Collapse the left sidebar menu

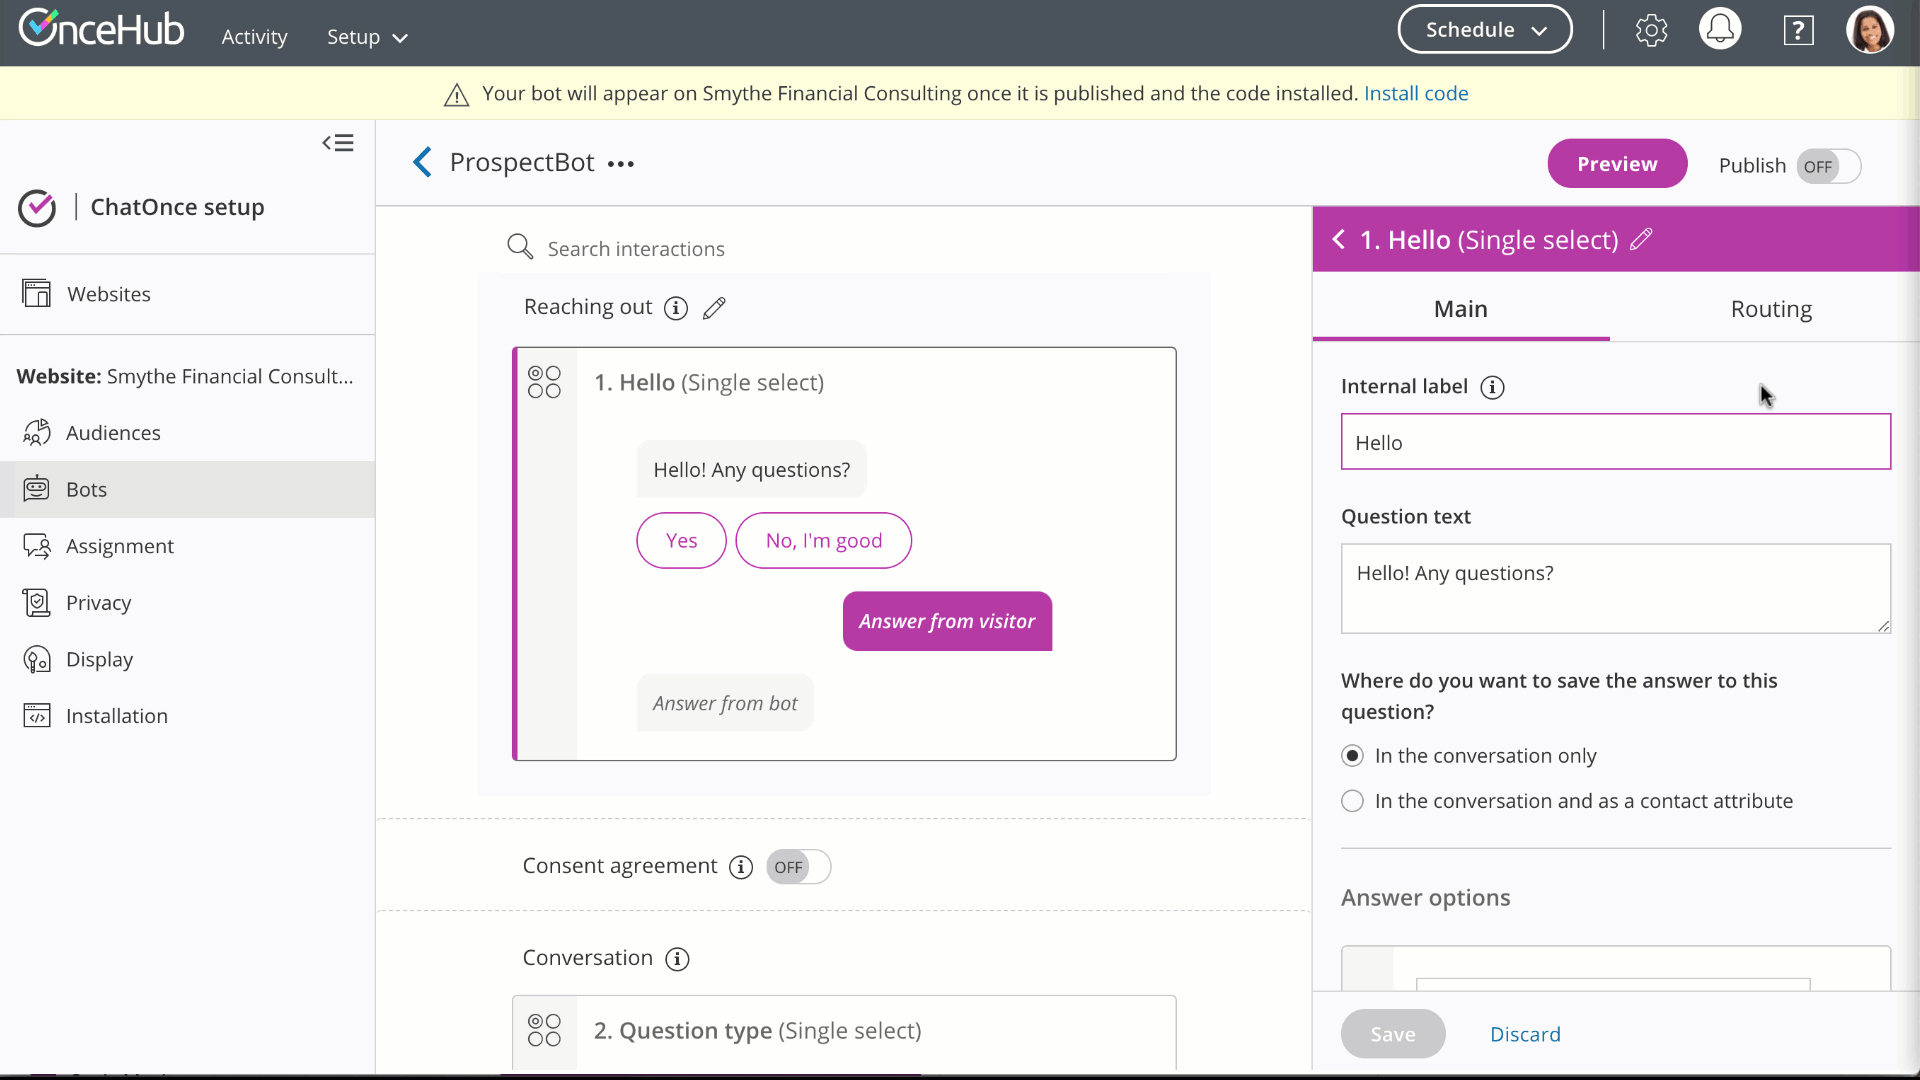point(338,143)
